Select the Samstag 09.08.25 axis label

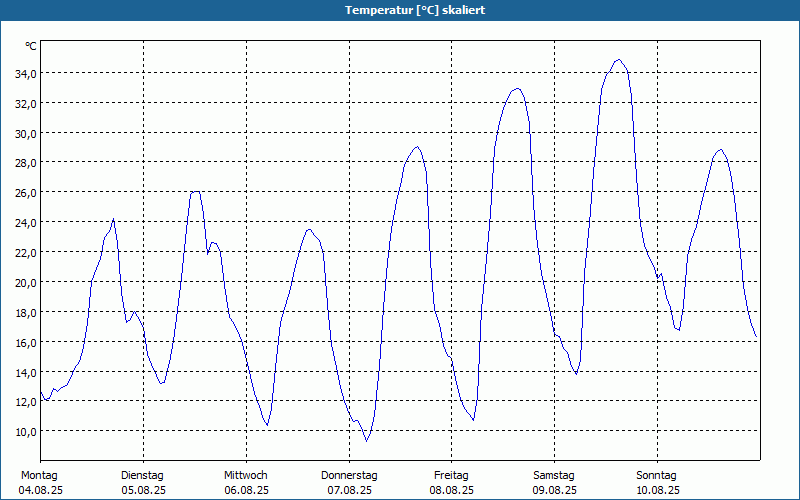point(554,483)
